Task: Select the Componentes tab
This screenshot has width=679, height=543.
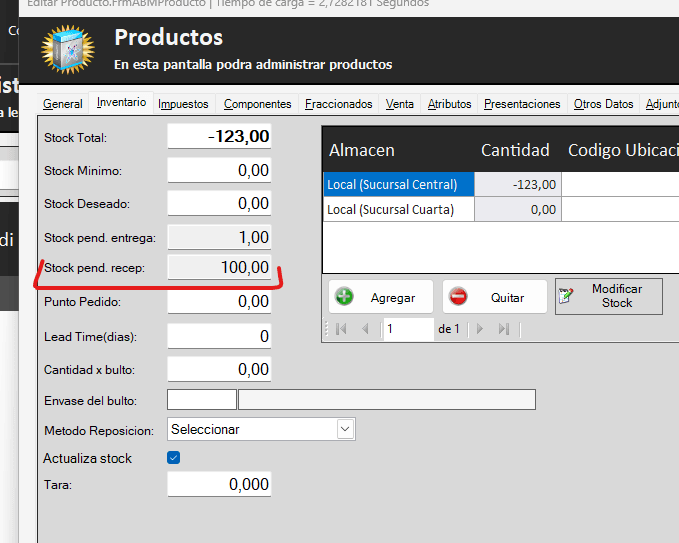Action: point(257,104)
